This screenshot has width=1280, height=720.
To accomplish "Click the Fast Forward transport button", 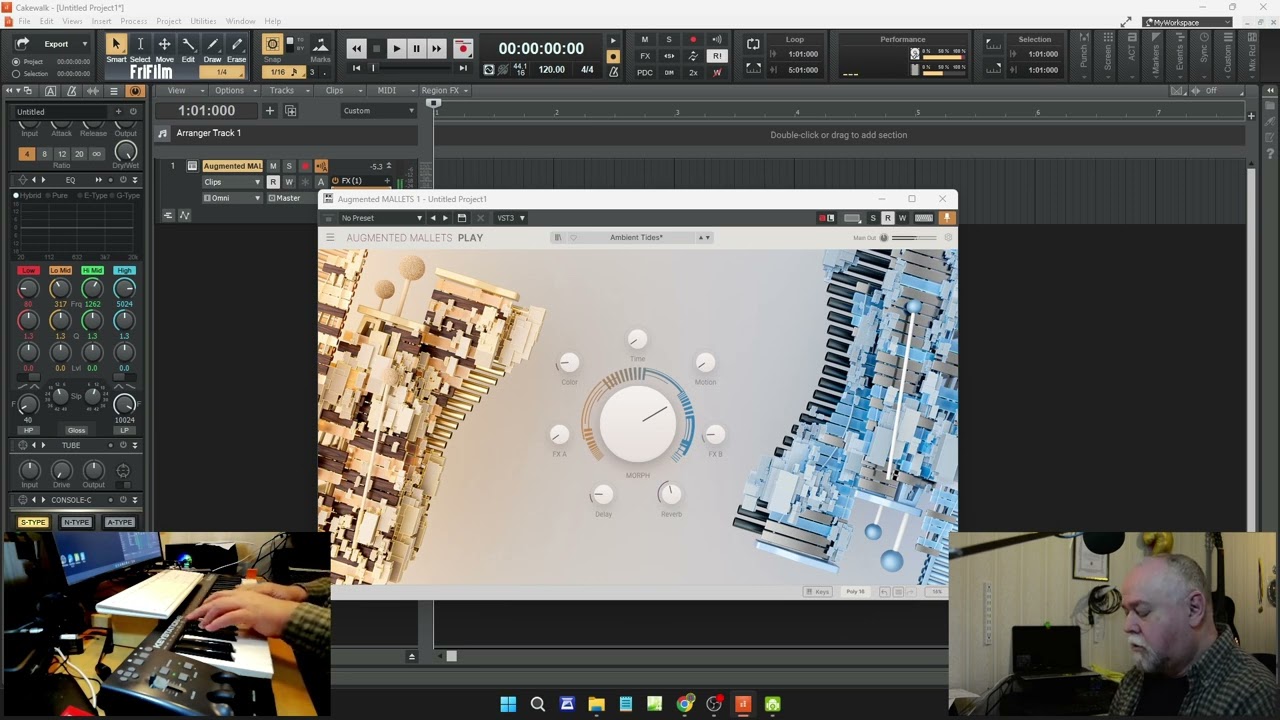I will (x=436, y=48).
